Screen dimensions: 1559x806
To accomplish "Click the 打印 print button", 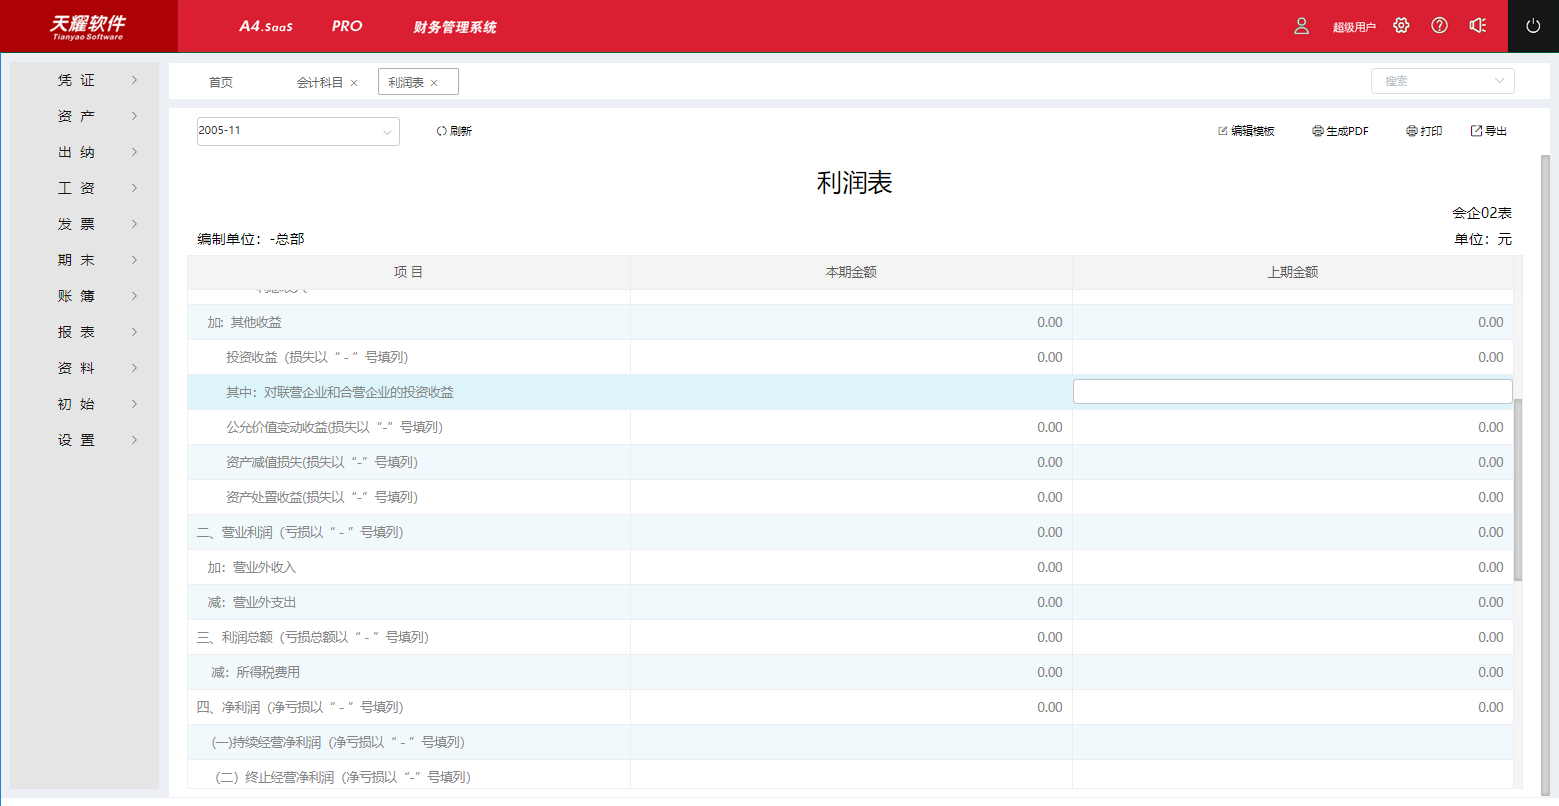I will point(1424,131).
